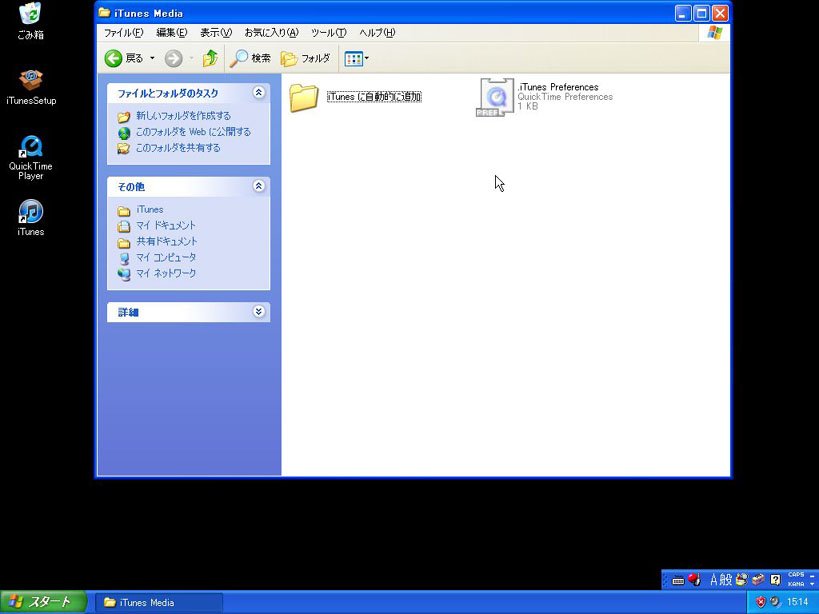
Task: Toggle the KANA indicator in language bar
Action: (x=796, y=584)
